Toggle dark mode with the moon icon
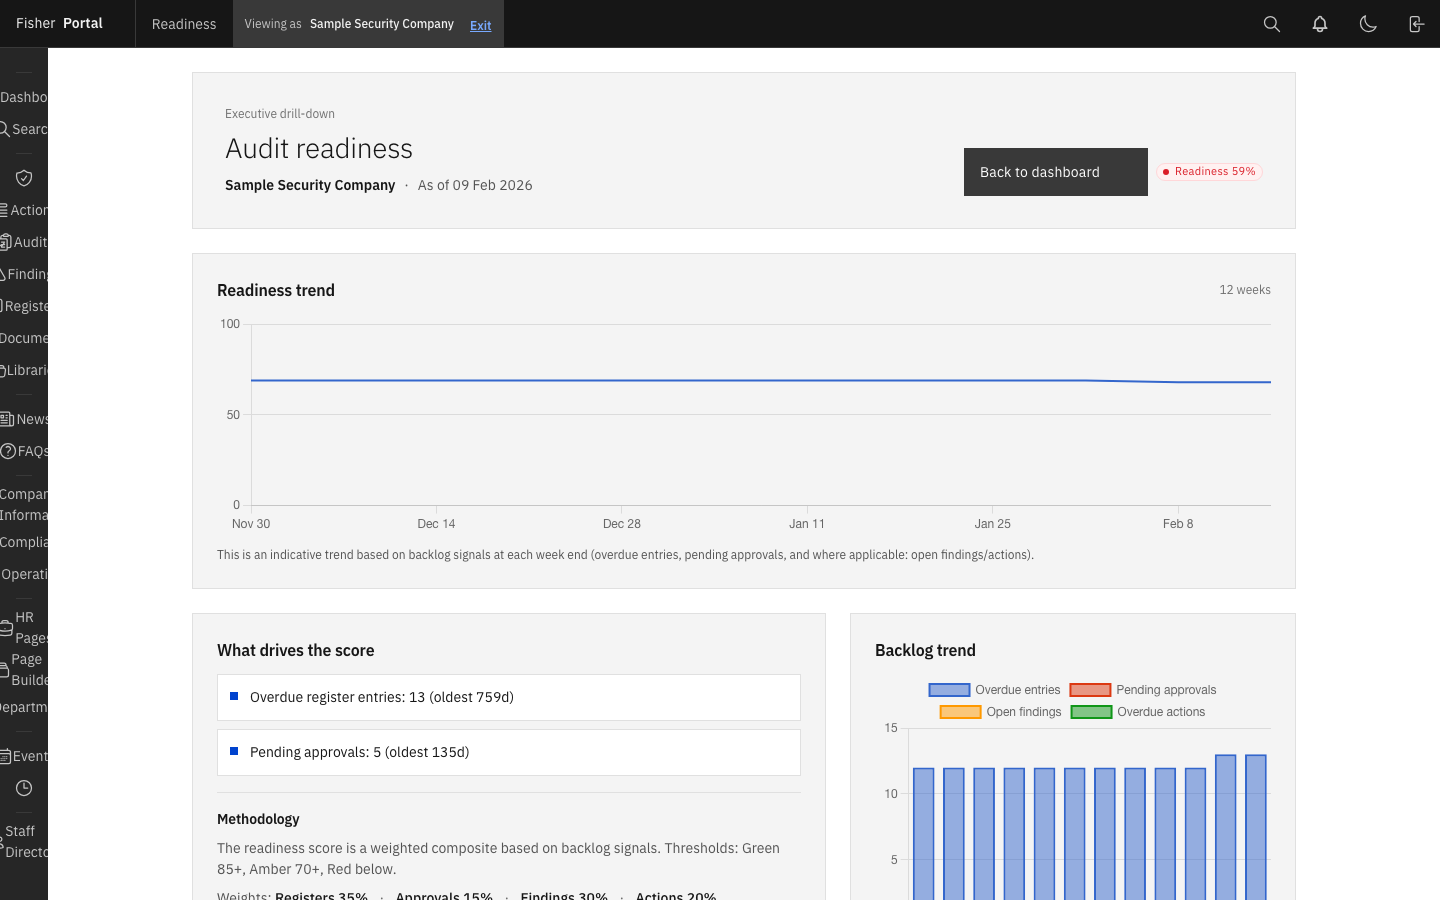This screenshot has height=900, width=1440. pos(1368,23)
